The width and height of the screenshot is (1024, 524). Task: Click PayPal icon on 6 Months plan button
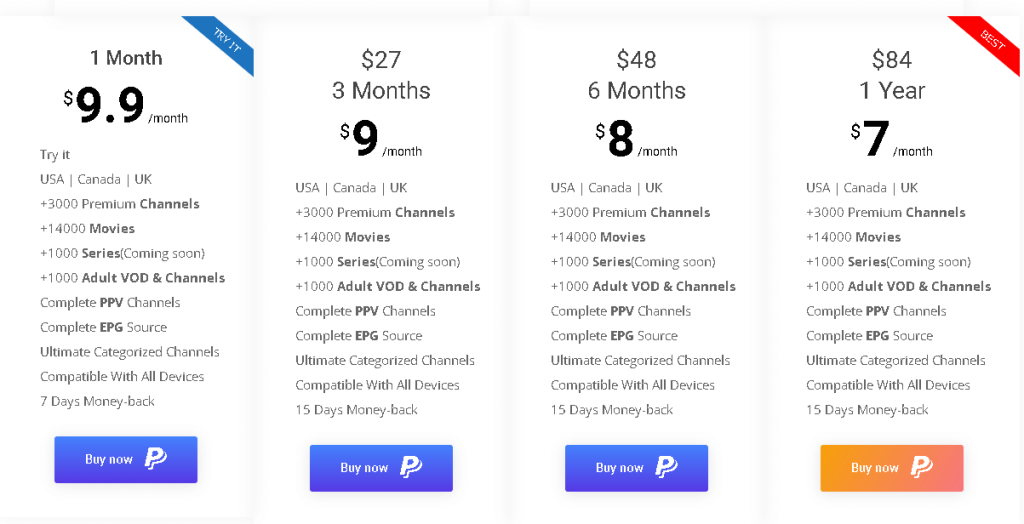(x=666, y=467)
